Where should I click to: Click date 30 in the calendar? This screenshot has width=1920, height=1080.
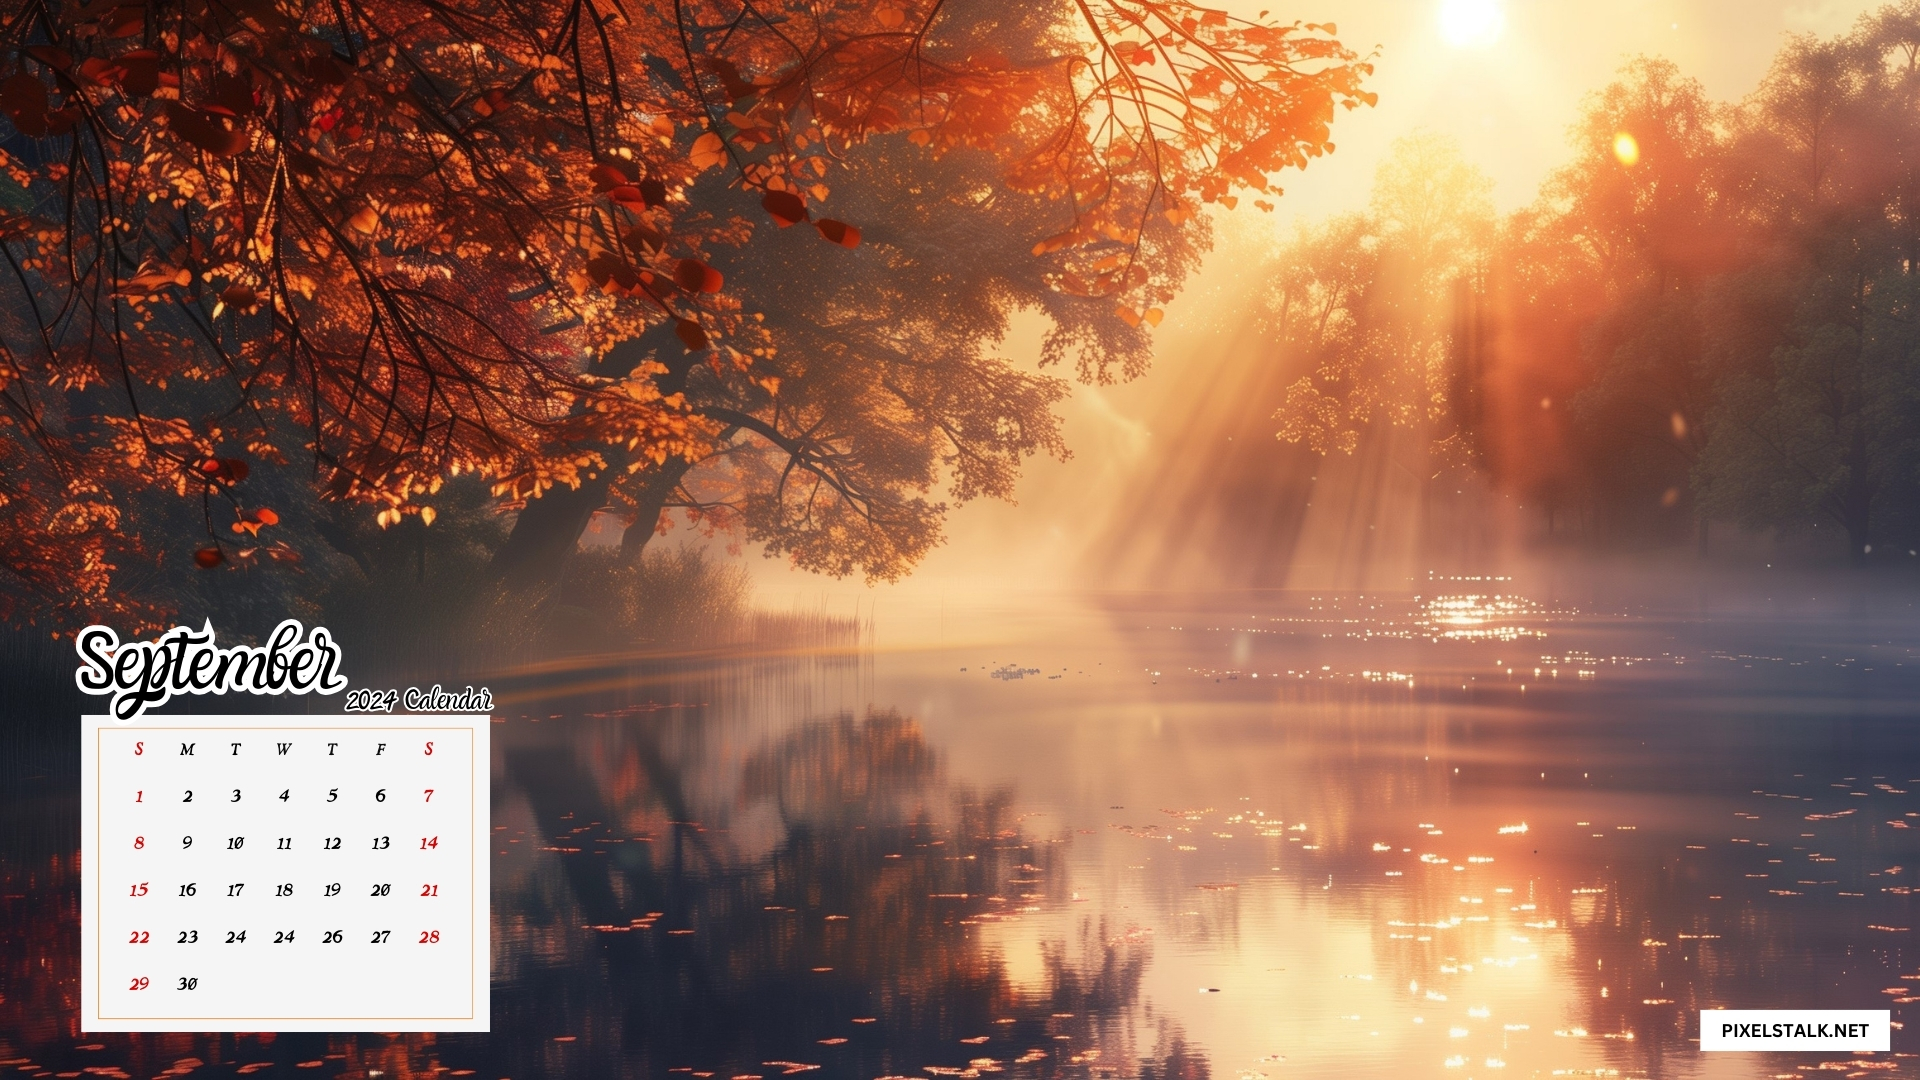click(x=187, y=984)
